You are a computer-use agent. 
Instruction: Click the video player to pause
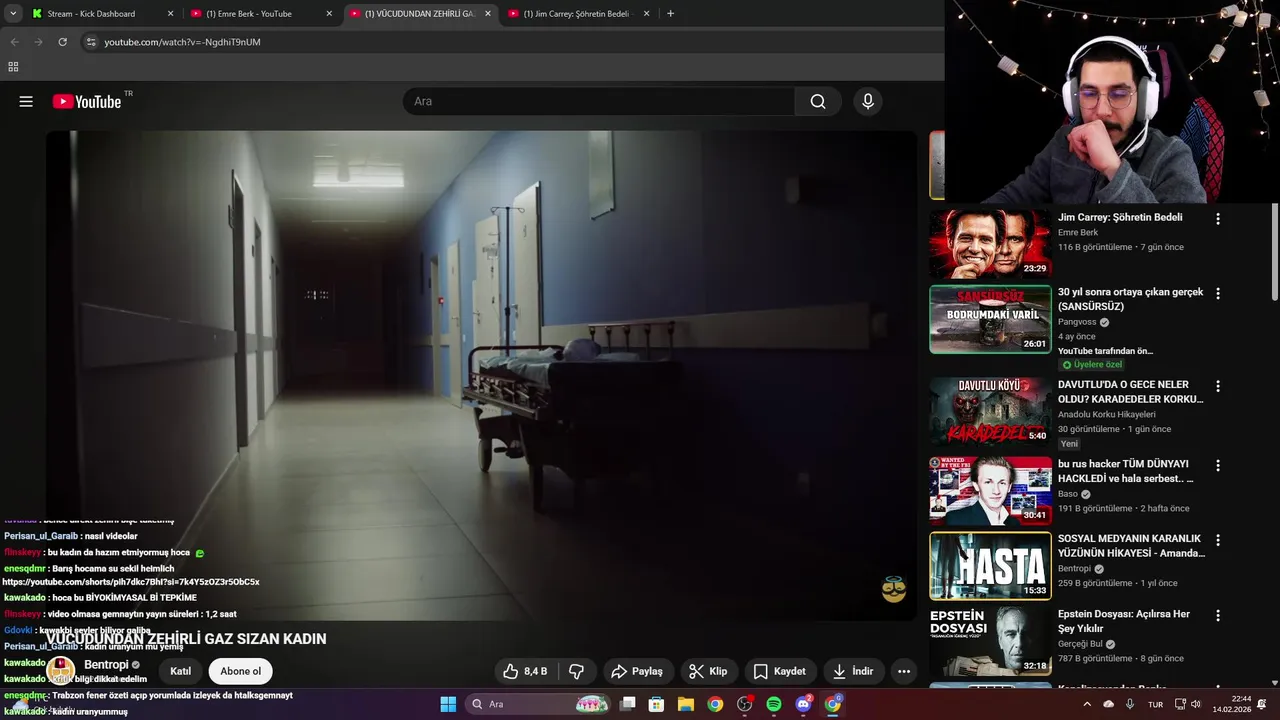click(481, 375)
